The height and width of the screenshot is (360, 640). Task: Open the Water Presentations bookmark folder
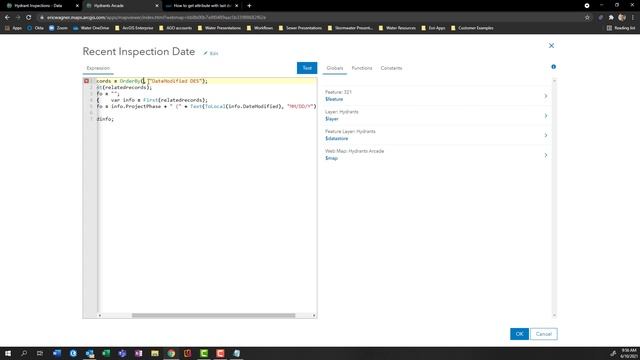(x=219, y=28)
